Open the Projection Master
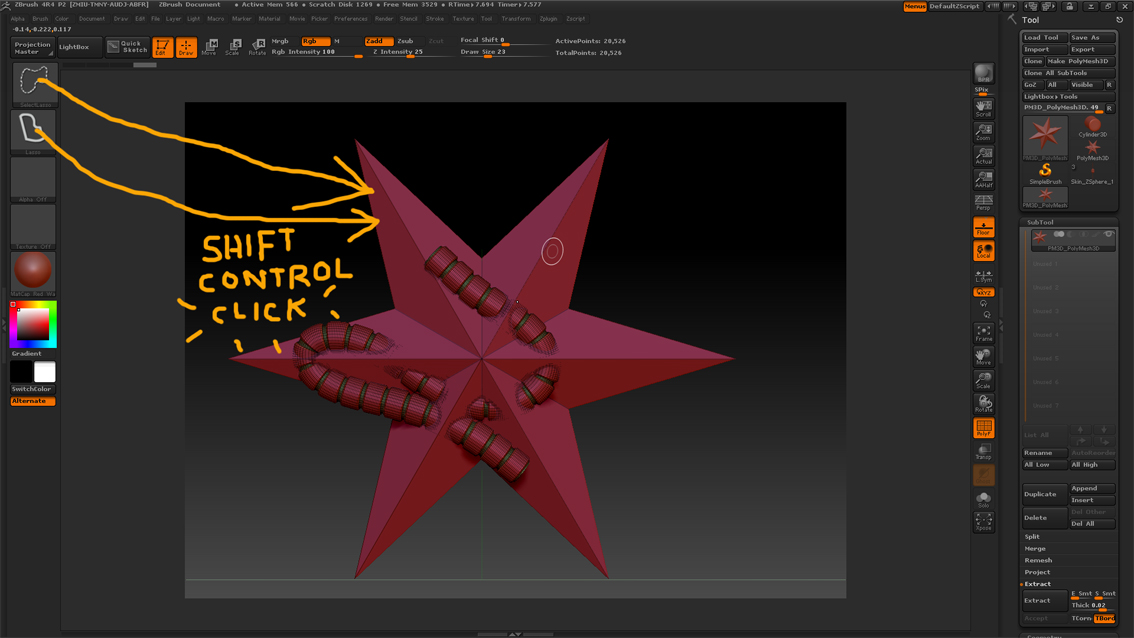This screenshot has width=1134, height=638. 33,48
